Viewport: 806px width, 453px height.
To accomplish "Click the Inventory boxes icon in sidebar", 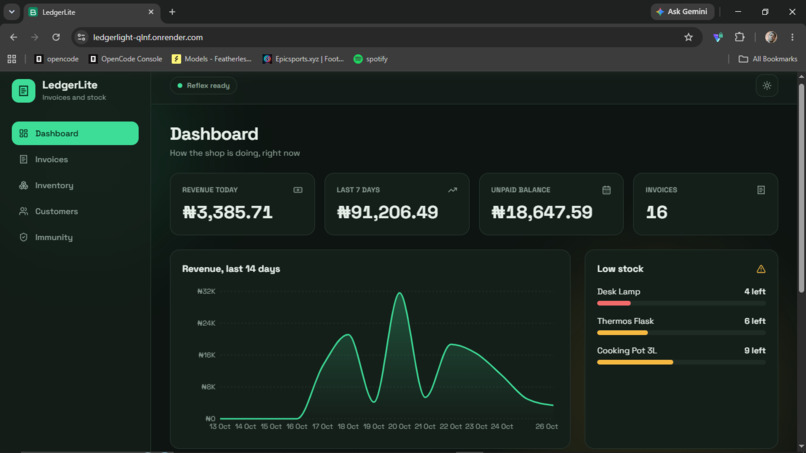I will (24, 185).
